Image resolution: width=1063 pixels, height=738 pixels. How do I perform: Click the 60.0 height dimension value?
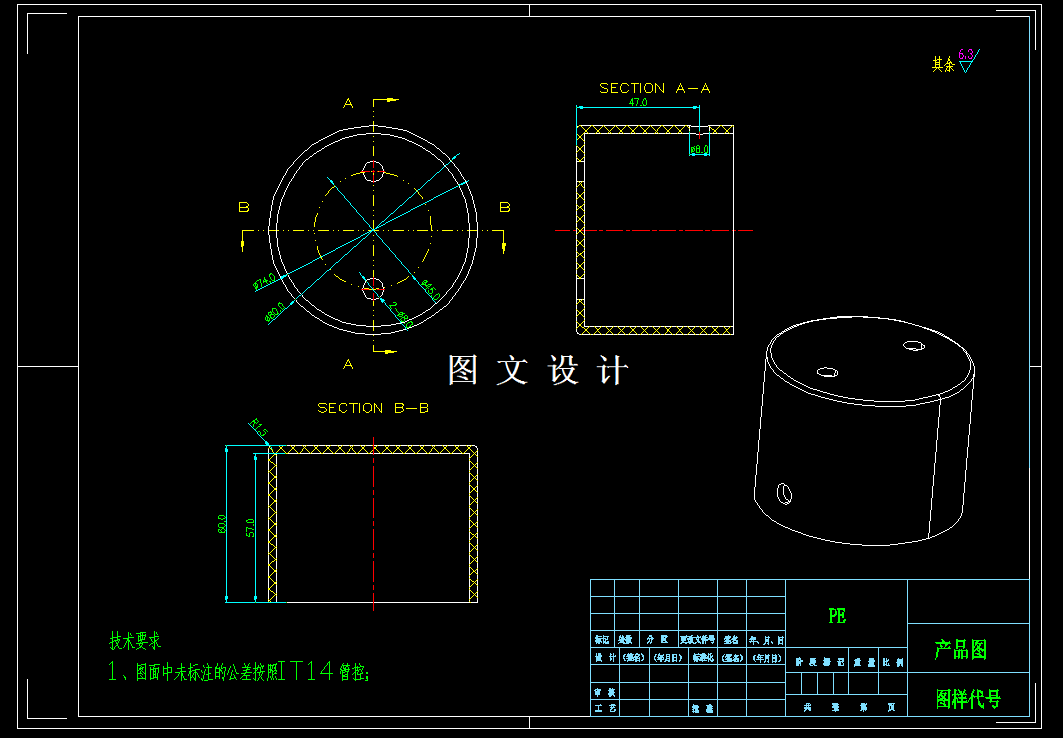point(222,524)
